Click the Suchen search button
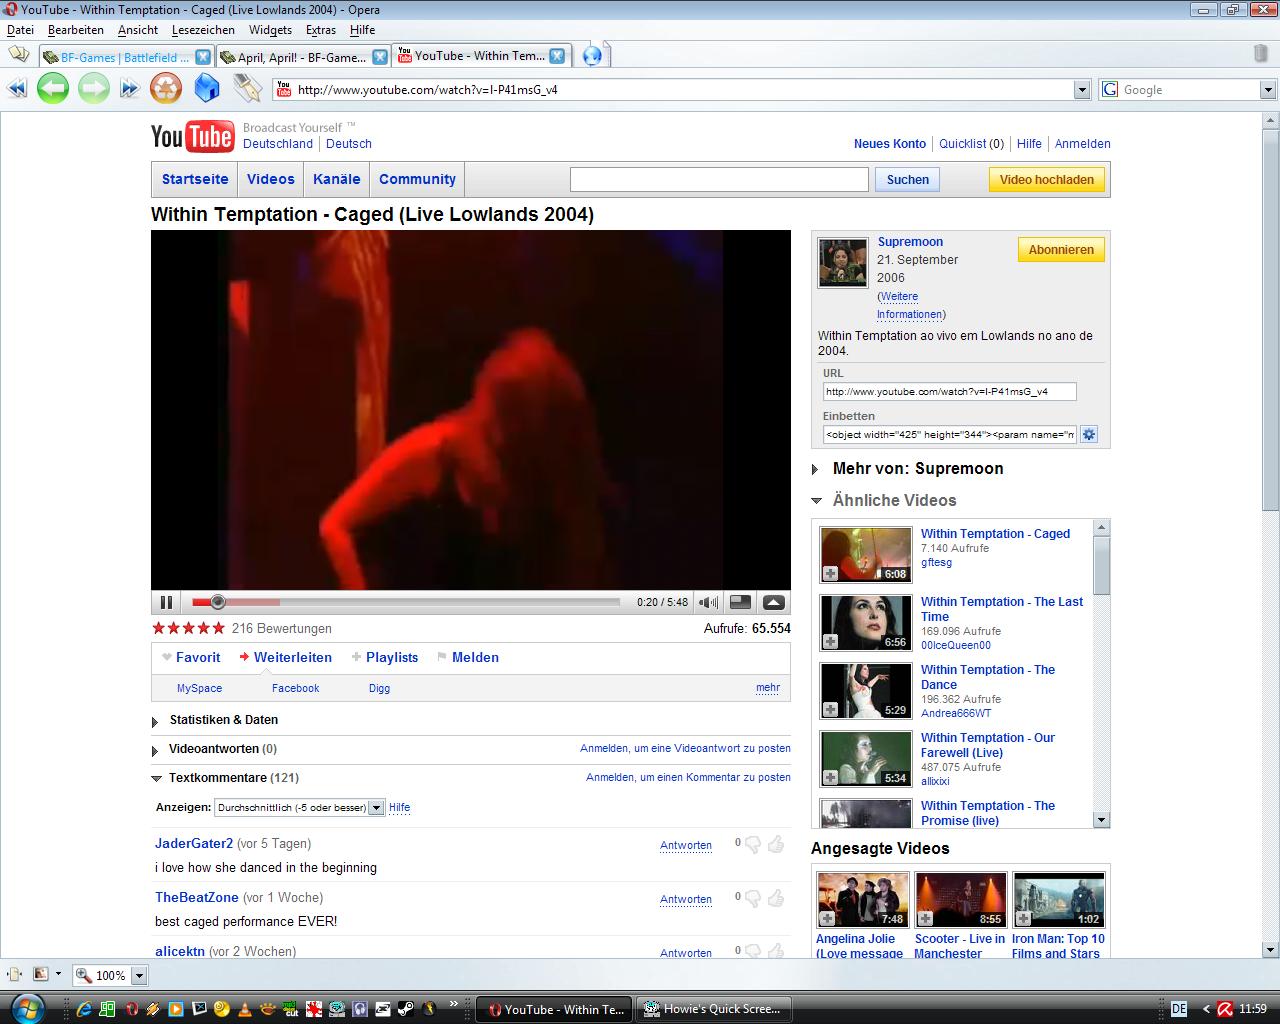 click(x=908, y=179)
